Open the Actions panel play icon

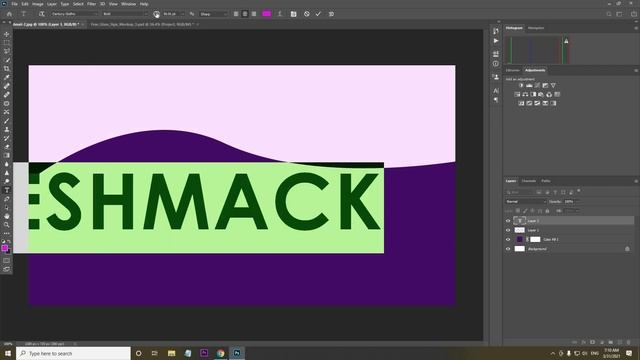point(496,41)
